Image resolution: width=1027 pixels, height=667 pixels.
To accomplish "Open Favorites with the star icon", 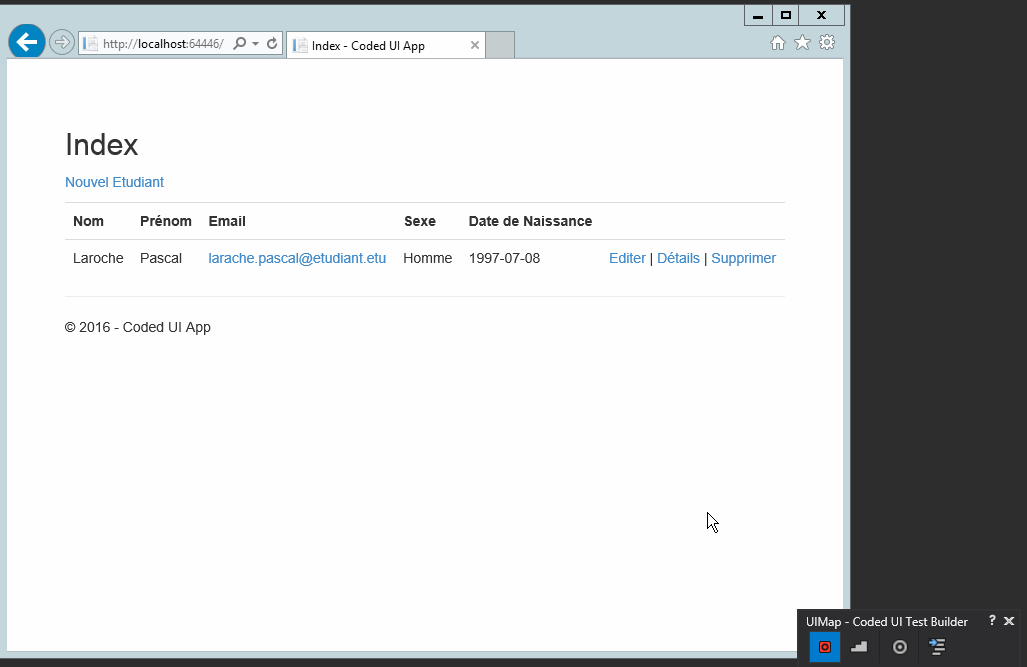I will click(x=802, y=43).
